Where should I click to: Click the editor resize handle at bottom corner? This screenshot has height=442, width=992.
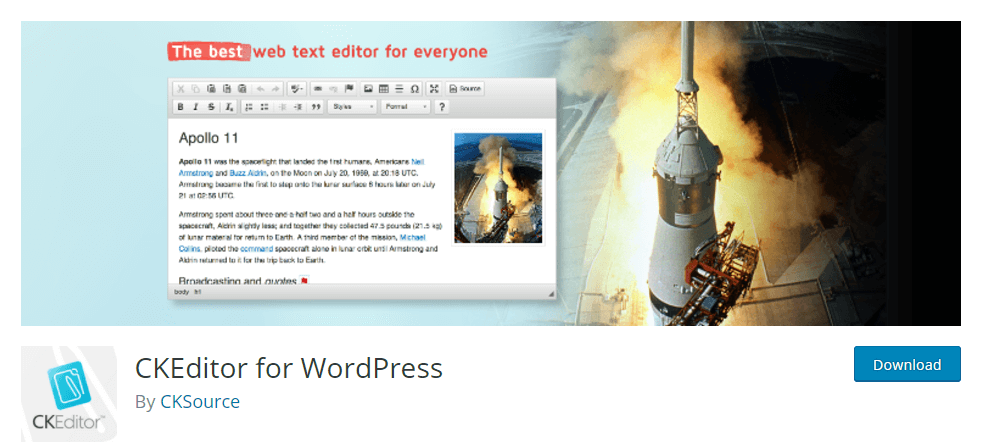point(550,293)
